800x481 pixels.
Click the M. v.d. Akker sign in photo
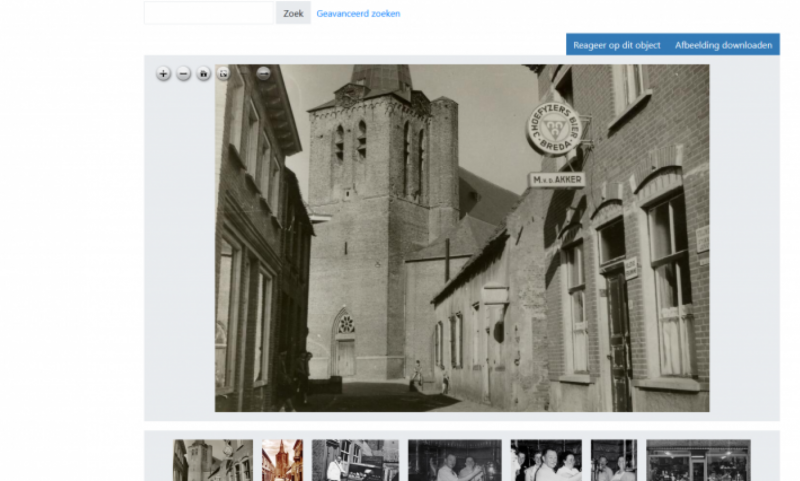coord(557,180)
